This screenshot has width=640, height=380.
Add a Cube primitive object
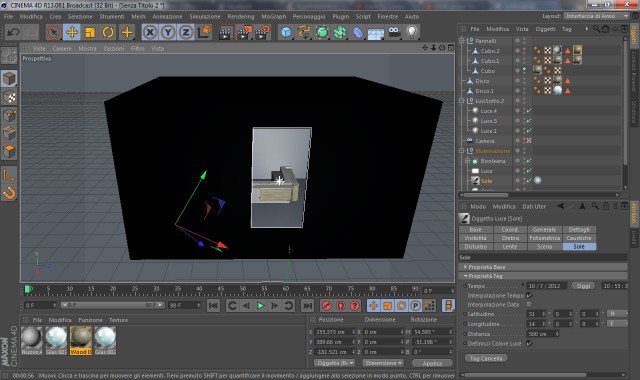click(286, 32)
